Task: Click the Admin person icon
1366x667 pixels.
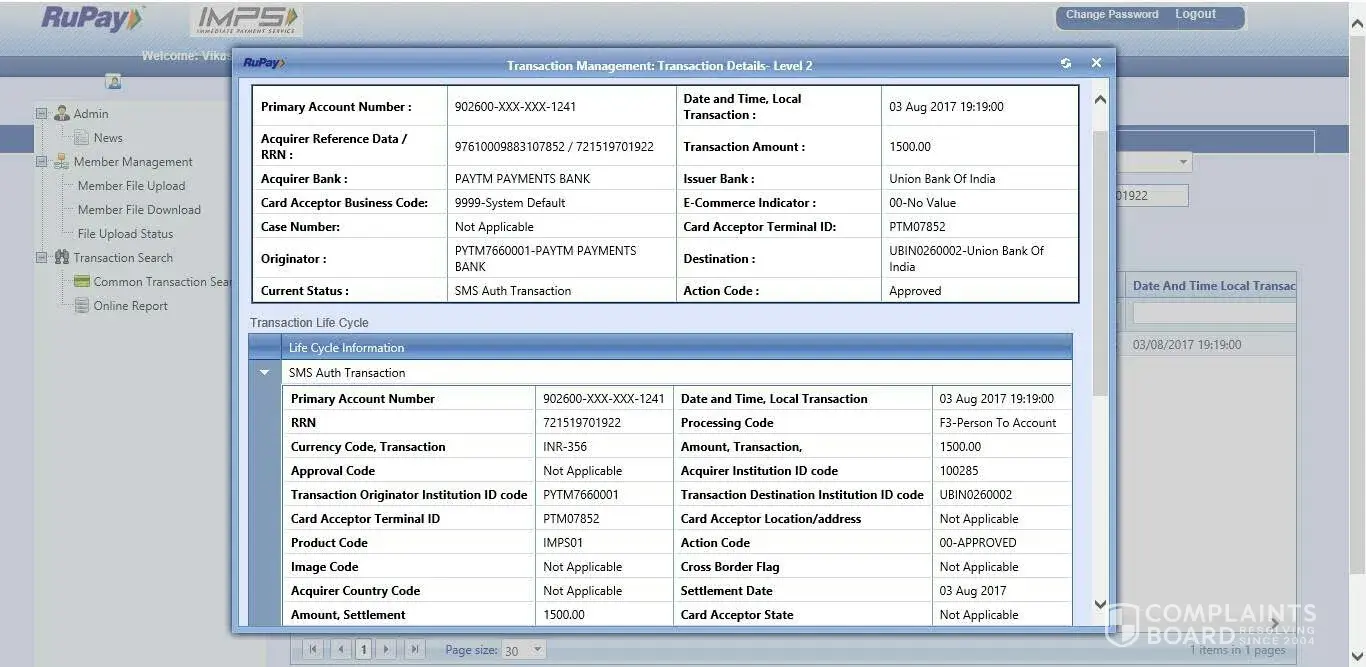Action: (62, 114)
